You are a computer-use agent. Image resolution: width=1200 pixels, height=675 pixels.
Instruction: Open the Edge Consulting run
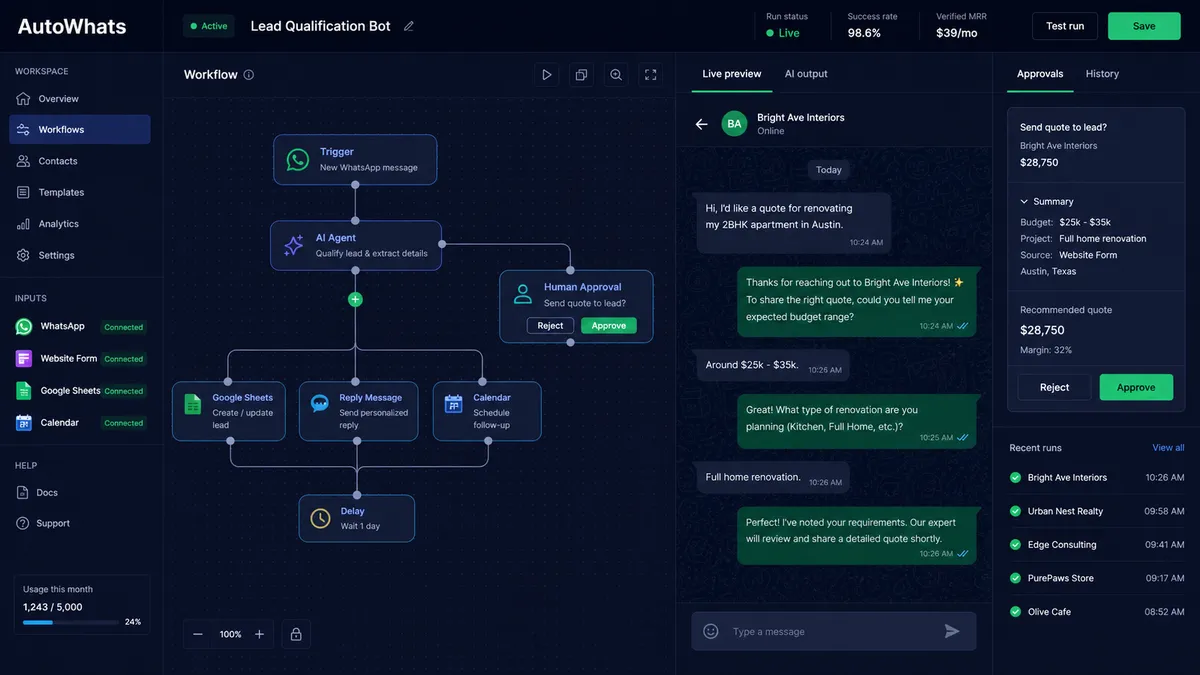pos(1097,545)
